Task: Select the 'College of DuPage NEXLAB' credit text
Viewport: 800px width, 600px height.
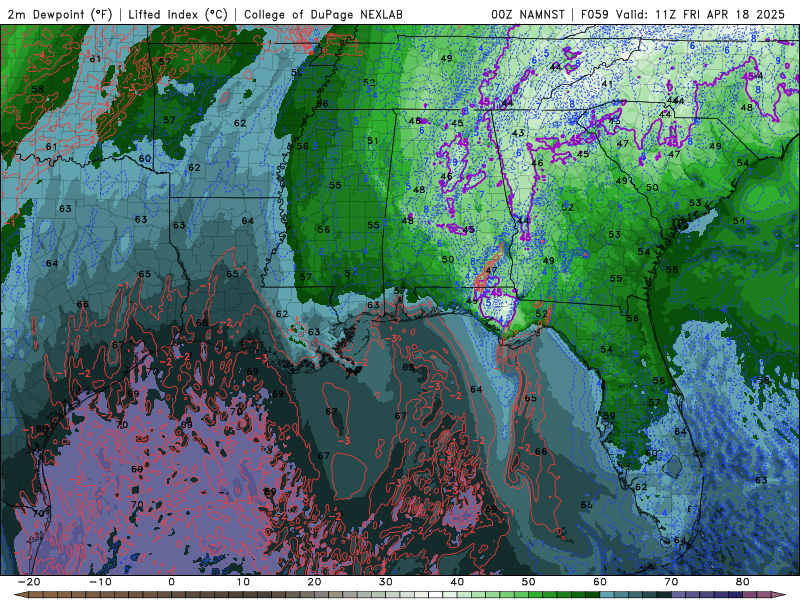Action: pyautogui.click(x=323, y=14)
